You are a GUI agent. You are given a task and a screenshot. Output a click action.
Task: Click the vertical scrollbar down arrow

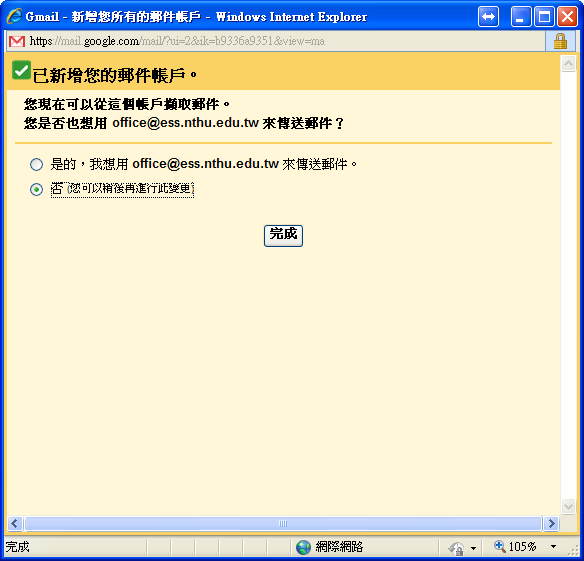point(568,507)
